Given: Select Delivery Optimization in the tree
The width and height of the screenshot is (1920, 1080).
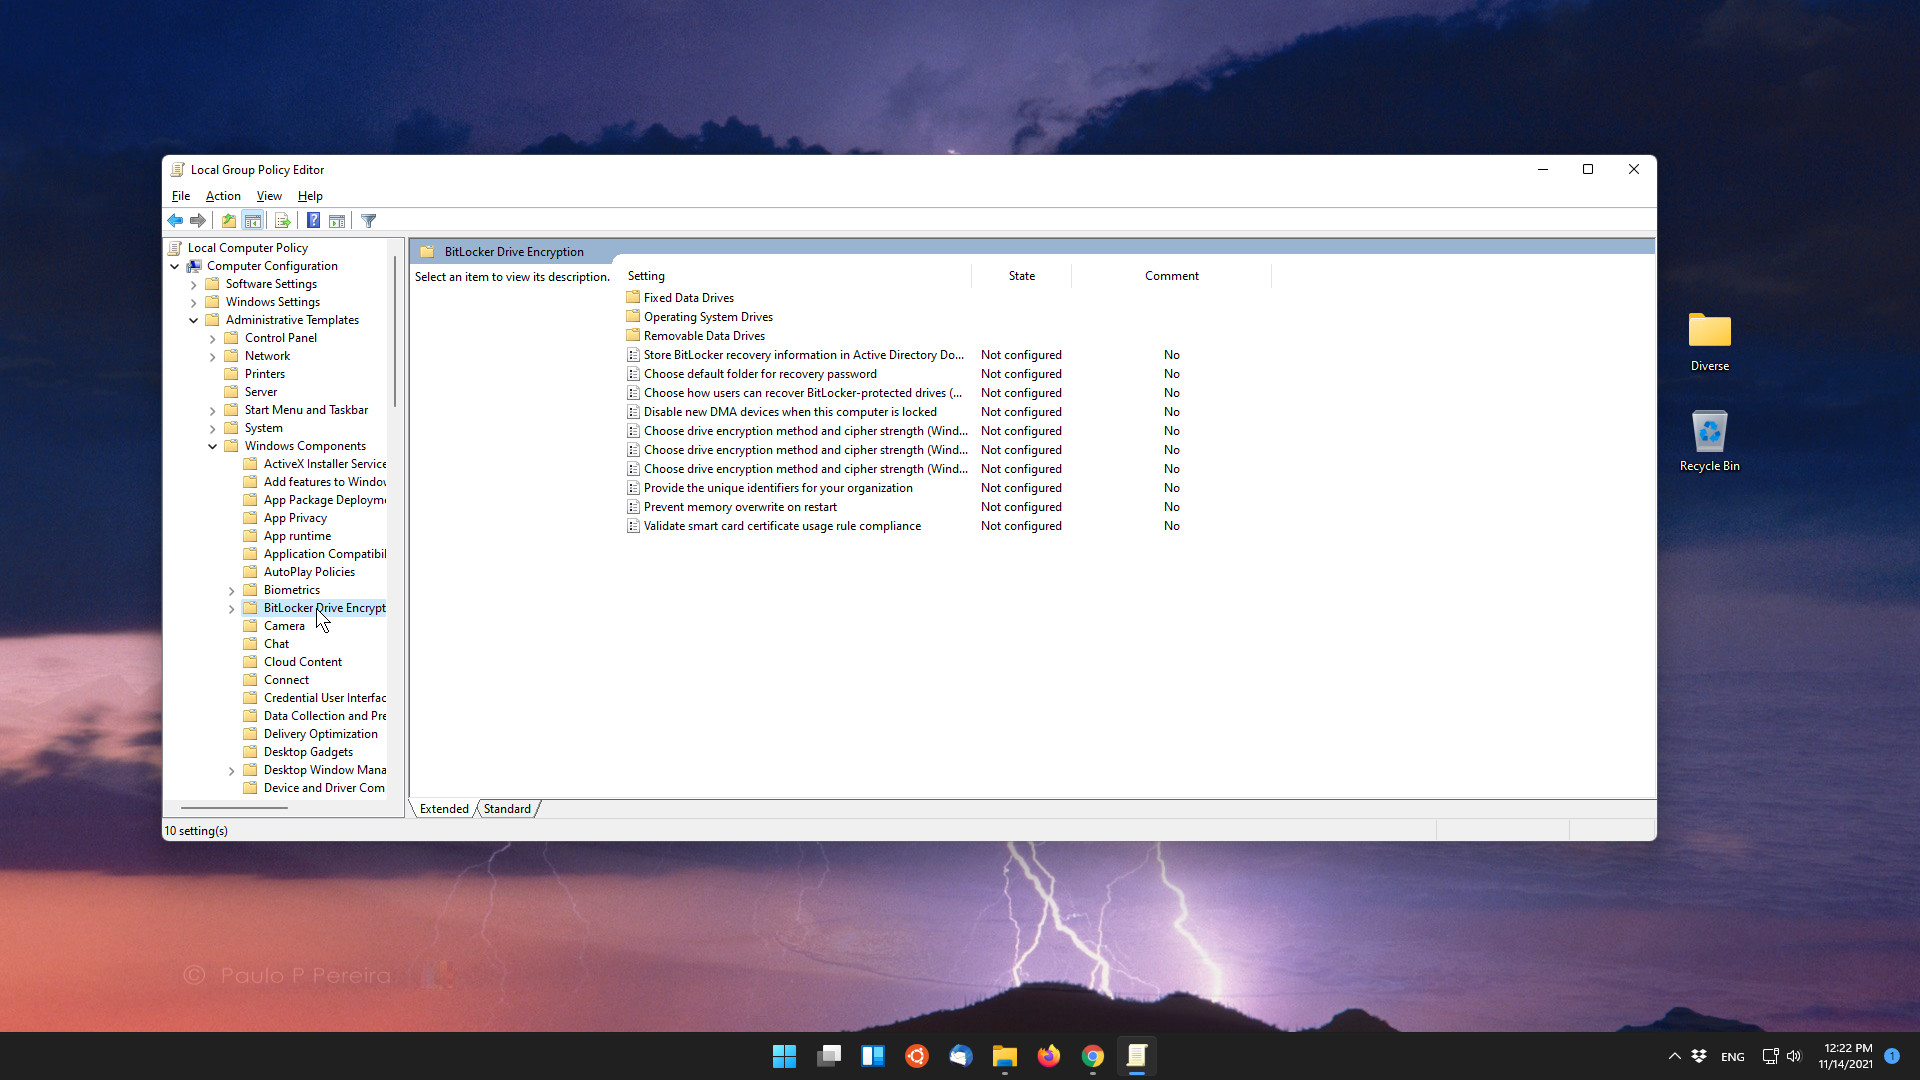Looking at the screenshot, I should (x=320, y=734).
